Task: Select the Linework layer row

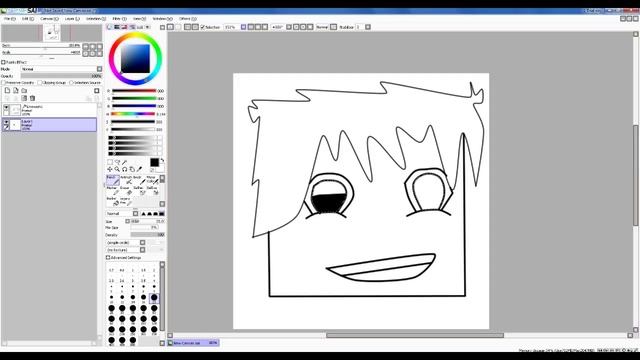Action: tap(49, 110)
